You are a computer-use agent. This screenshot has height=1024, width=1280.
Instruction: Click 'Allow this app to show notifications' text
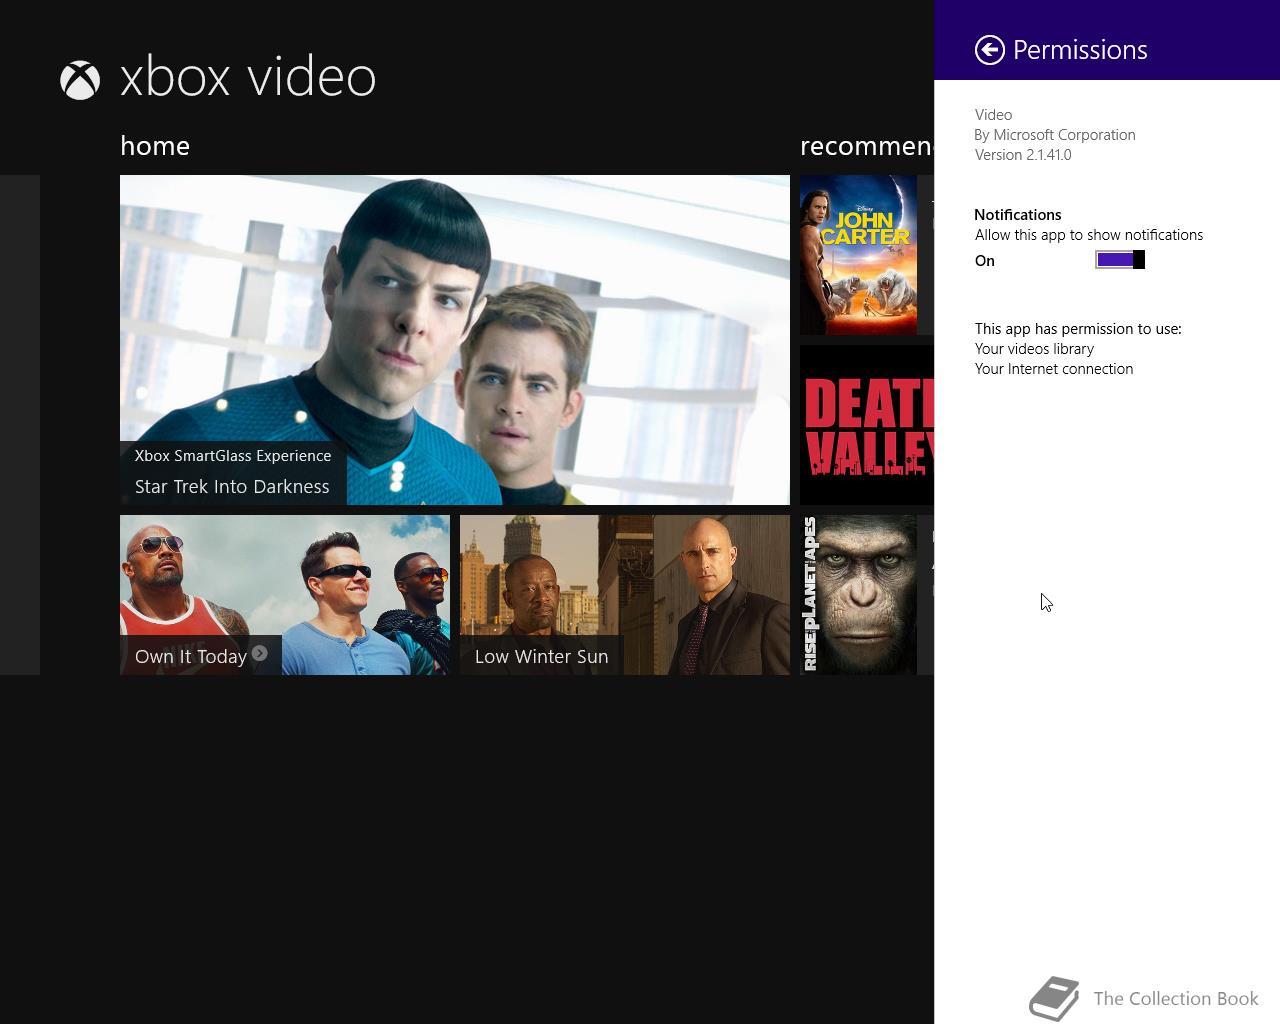[x=1089, y=235]
